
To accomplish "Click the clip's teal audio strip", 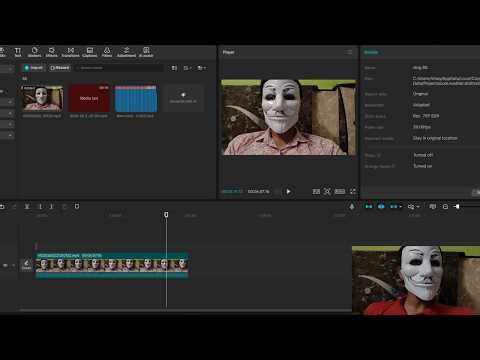I will [x=112, y=275].
